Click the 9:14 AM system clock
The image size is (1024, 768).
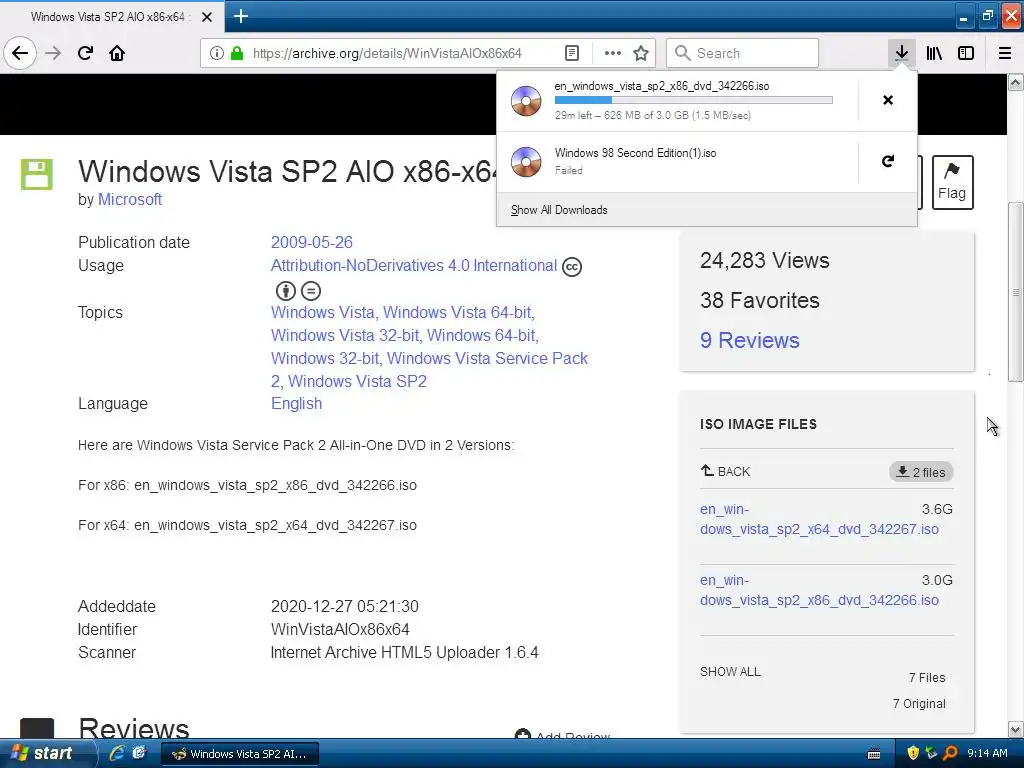[x=987, y=753]
